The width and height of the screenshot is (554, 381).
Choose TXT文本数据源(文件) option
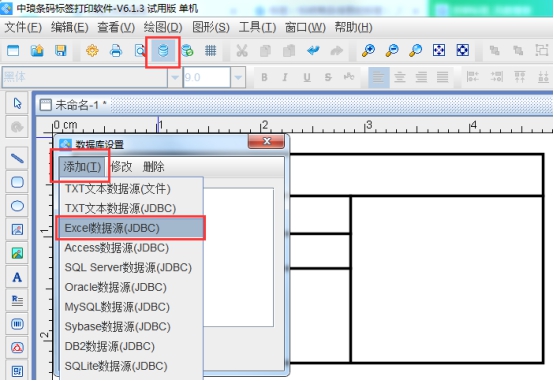[x=131, y=189]
